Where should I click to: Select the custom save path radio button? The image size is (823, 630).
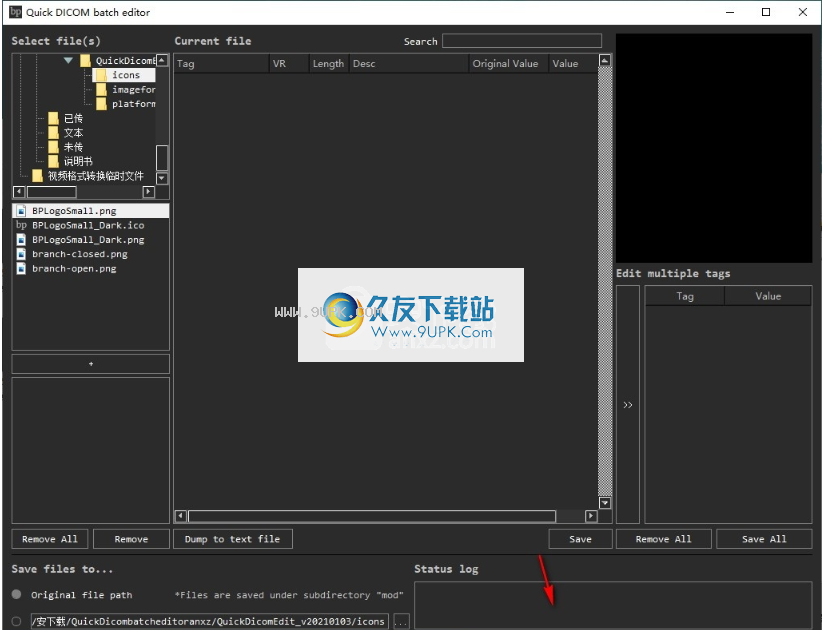17,622
